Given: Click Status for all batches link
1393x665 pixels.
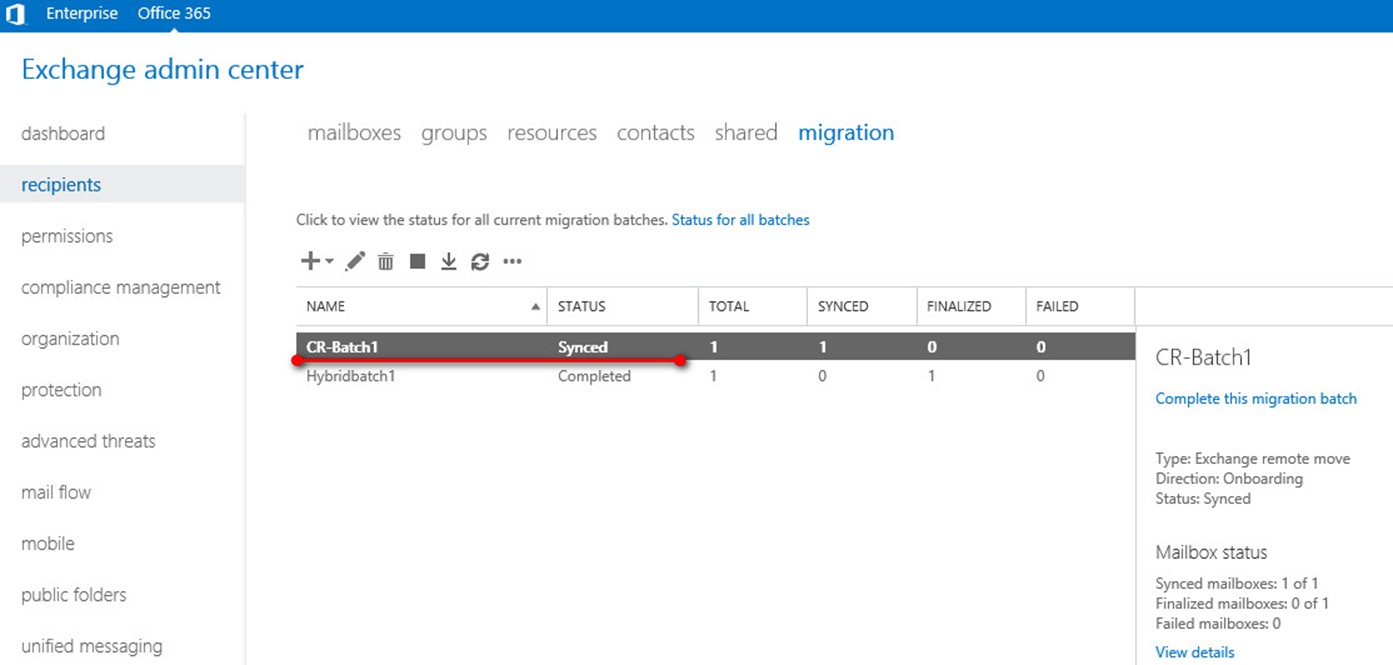Looking at the screenshot, I should 740,220.
